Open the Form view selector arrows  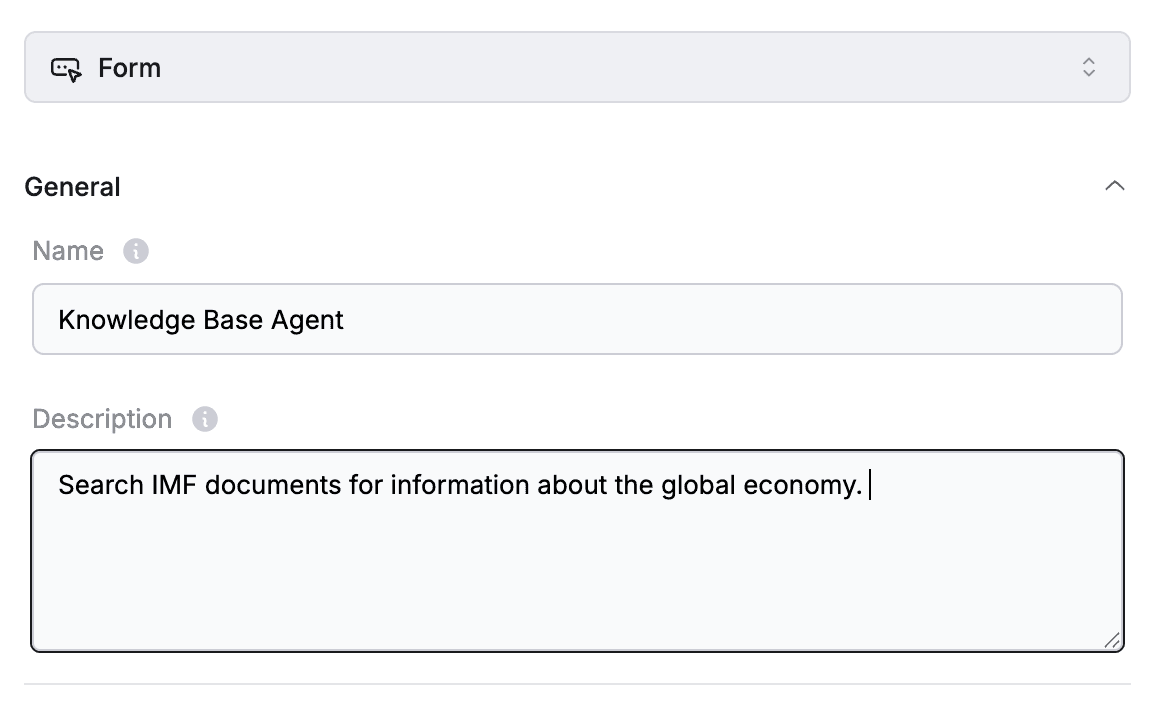pos(1089,68)
